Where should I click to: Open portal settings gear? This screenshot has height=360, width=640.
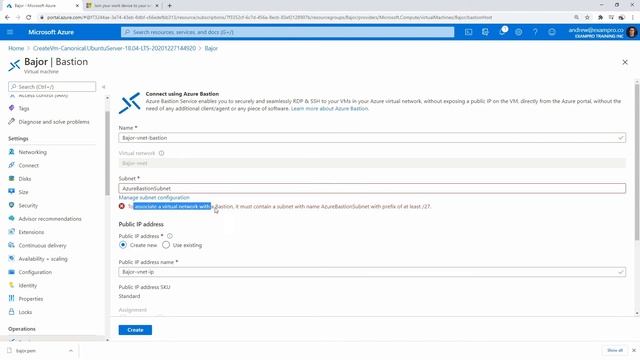(x=518, y=32)
